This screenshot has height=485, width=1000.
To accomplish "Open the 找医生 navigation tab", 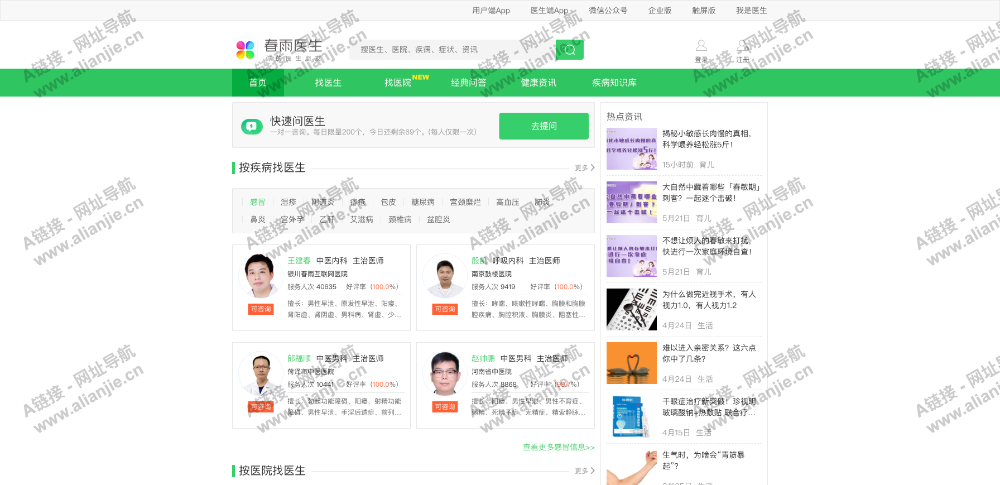I will tap(328, 83).
